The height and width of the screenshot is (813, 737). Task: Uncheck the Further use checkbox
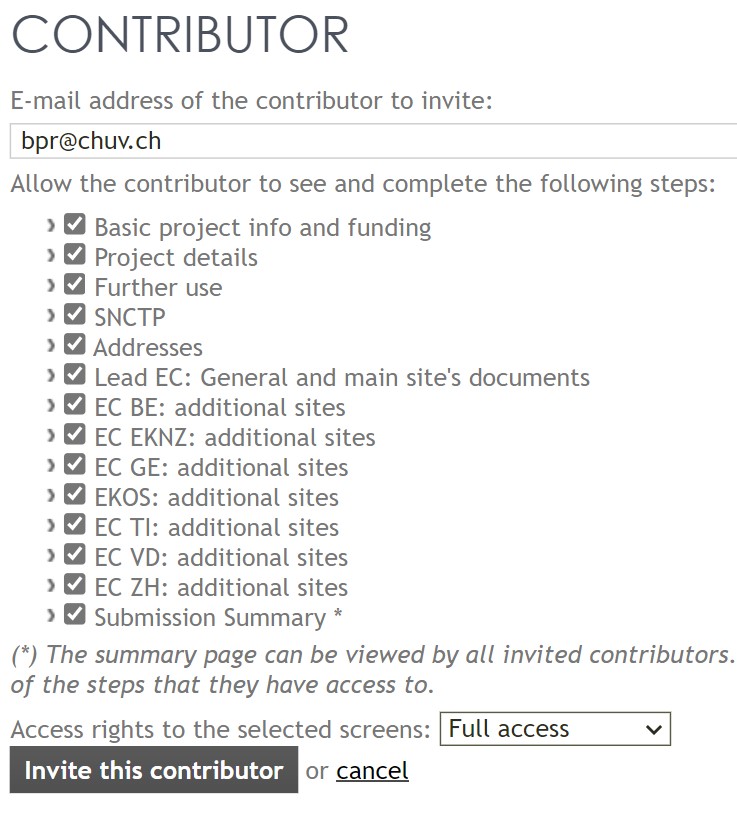point(75,285)
